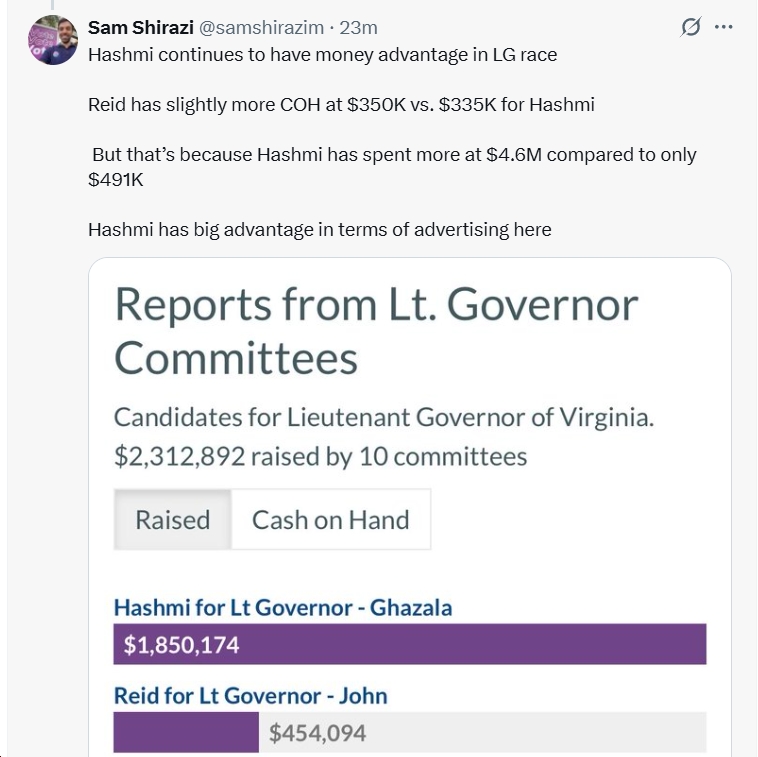Click Hashmi's purple $1,850,174 bar

[x=410, y=644]
